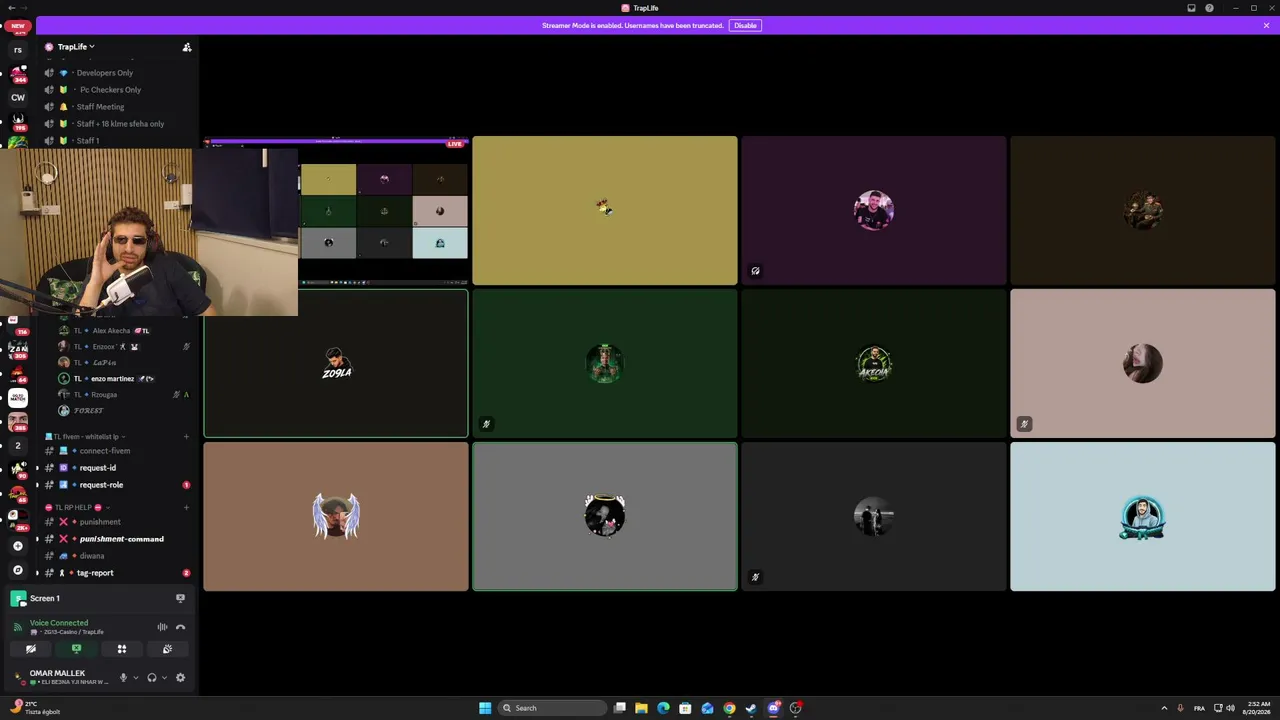The height and width of the screenshot is (720, 1280).
Task: Open the 'rs' server icon
Action: [17, 50]
